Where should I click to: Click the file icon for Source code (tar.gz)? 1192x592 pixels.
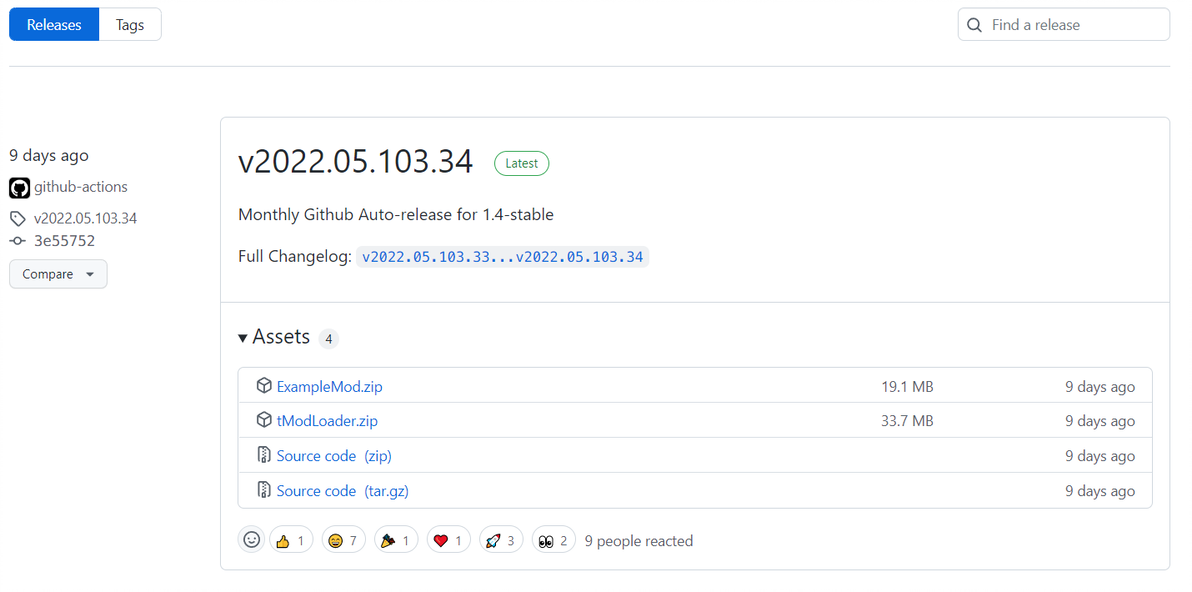tap(264, 490)
